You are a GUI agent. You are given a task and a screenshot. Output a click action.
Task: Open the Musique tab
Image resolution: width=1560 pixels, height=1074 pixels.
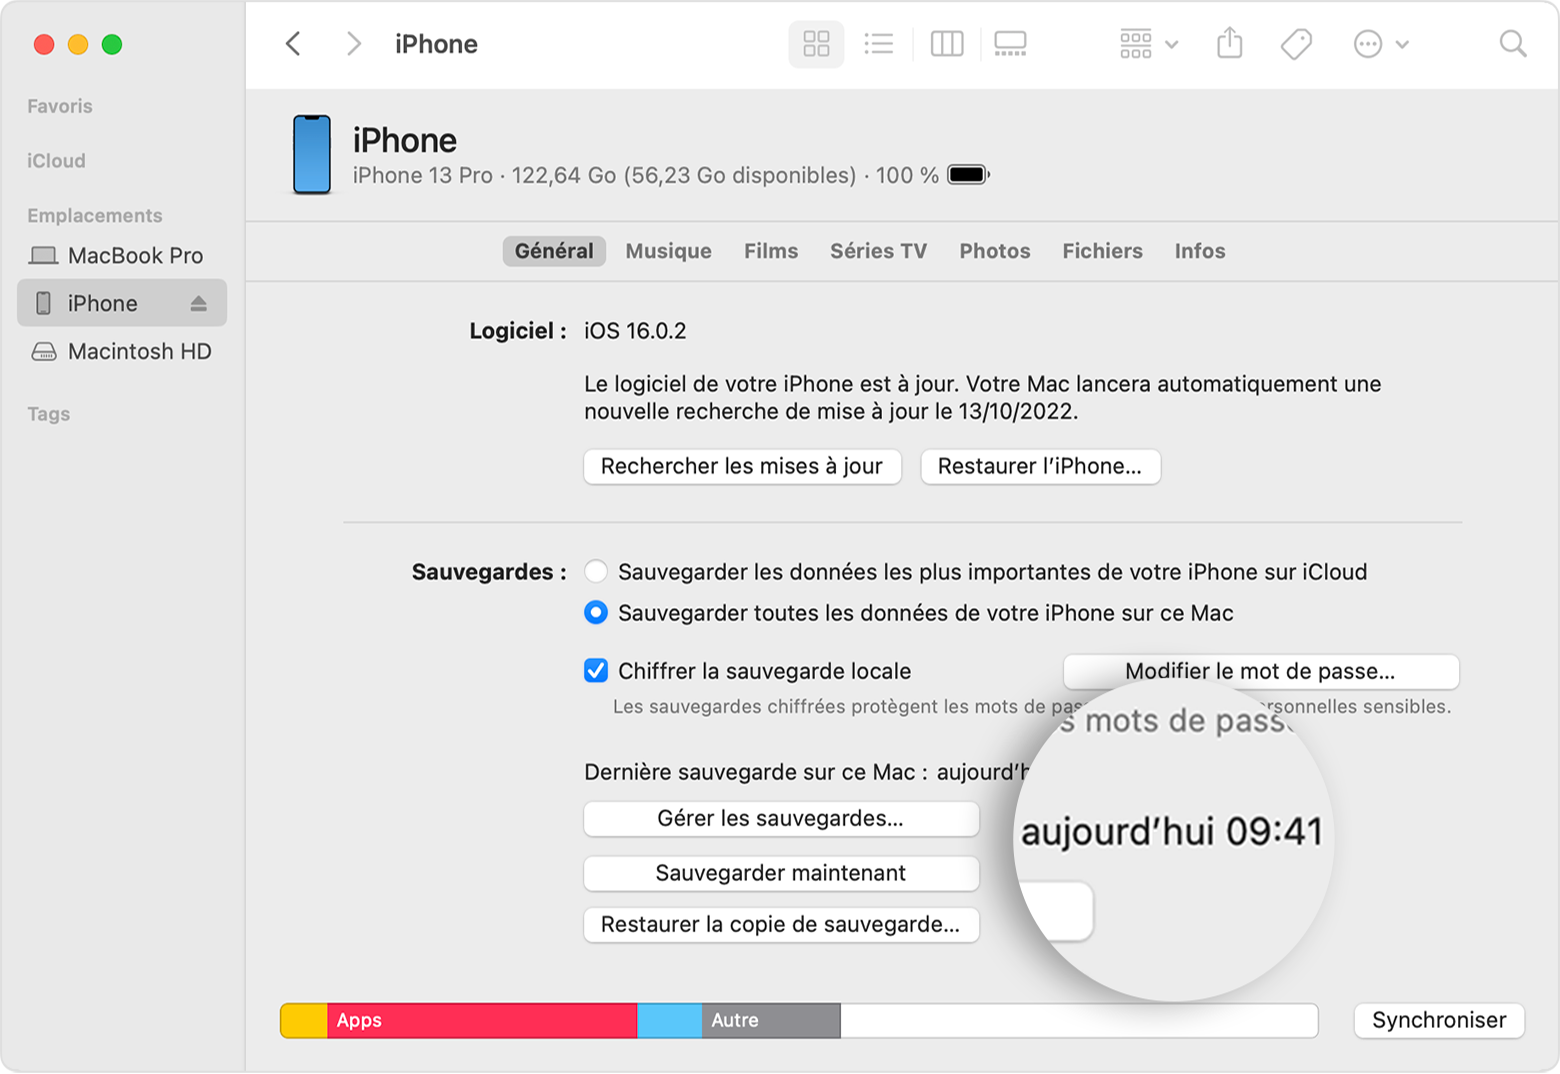pyautogui.click(x=668, y=251)
